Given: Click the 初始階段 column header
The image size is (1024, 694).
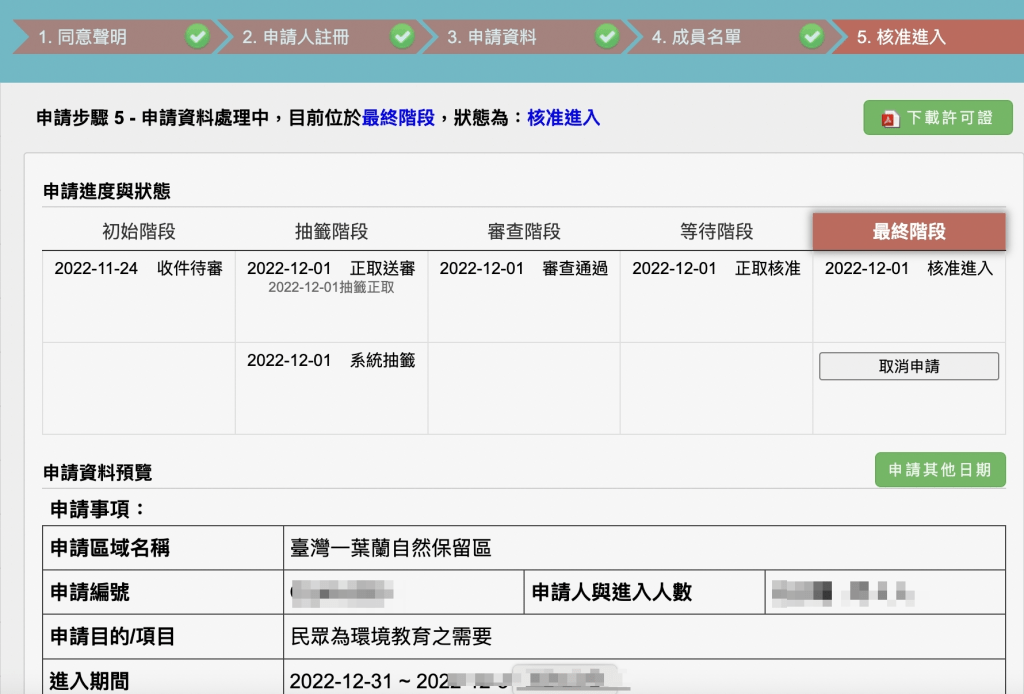Looking at the screenshot, I should [x=139, y=232].
